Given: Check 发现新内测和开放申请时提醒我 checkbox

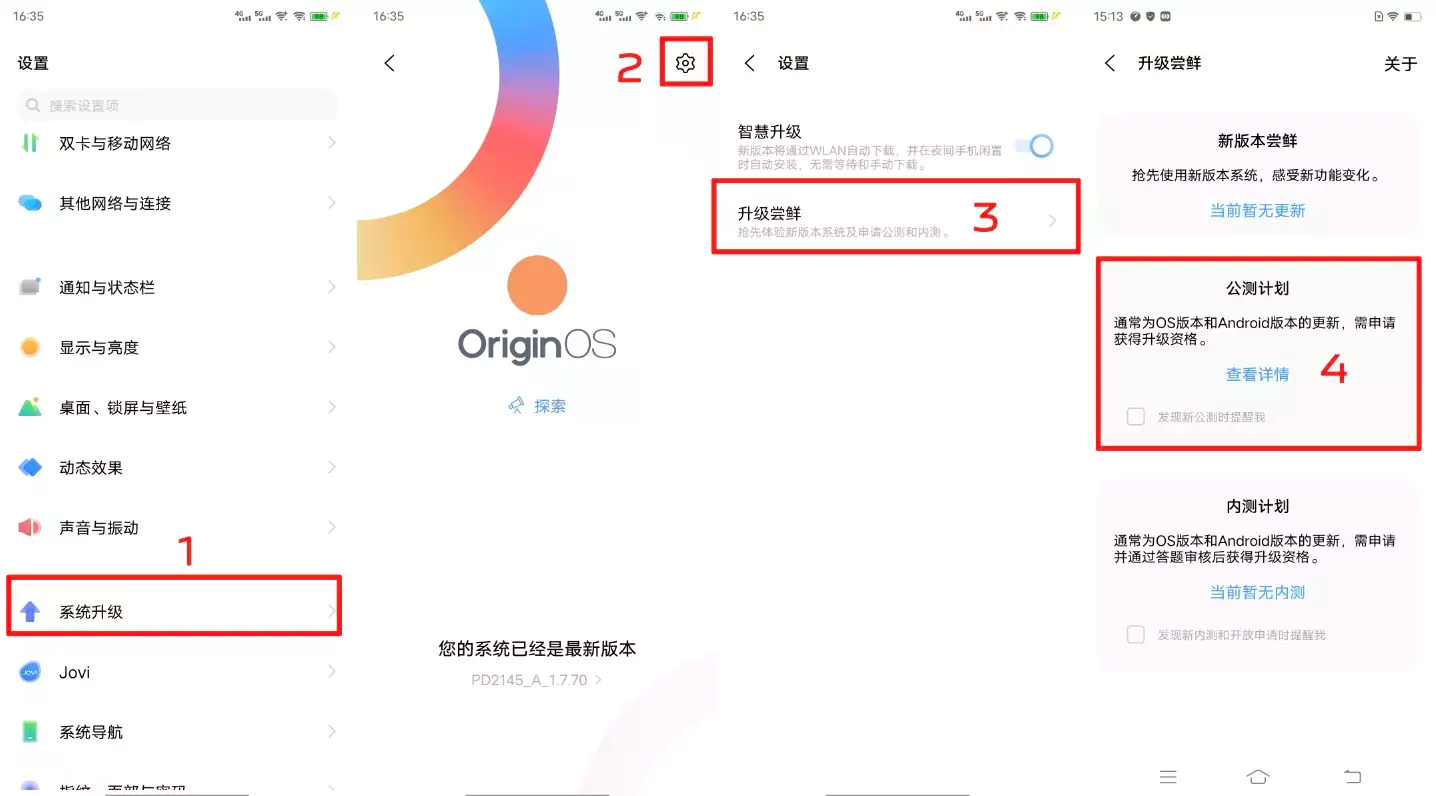Looking at the screenshot, I should pyautogui.click(x=1136, y=634).
